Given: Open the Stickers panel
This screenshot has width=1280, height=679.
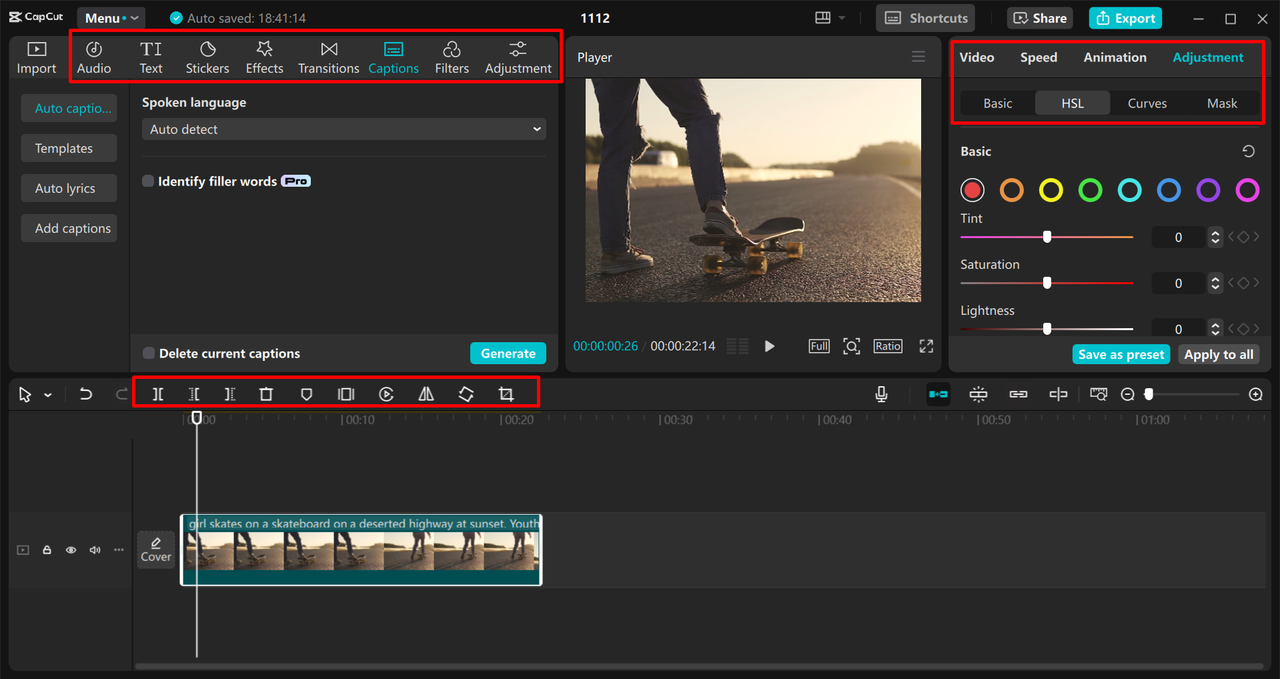Looking at the screenshot, I should pyautogui.click(x=207, y=58).
